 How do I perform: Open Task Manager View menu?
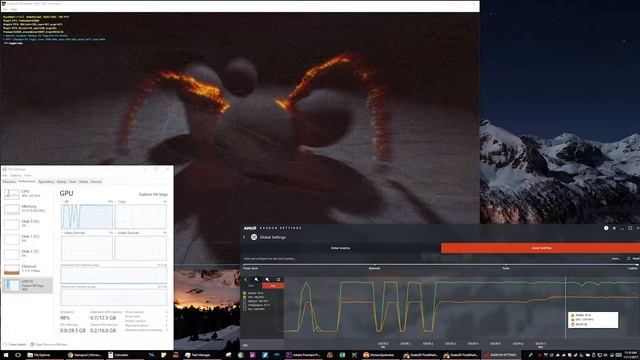coord(27,176)
